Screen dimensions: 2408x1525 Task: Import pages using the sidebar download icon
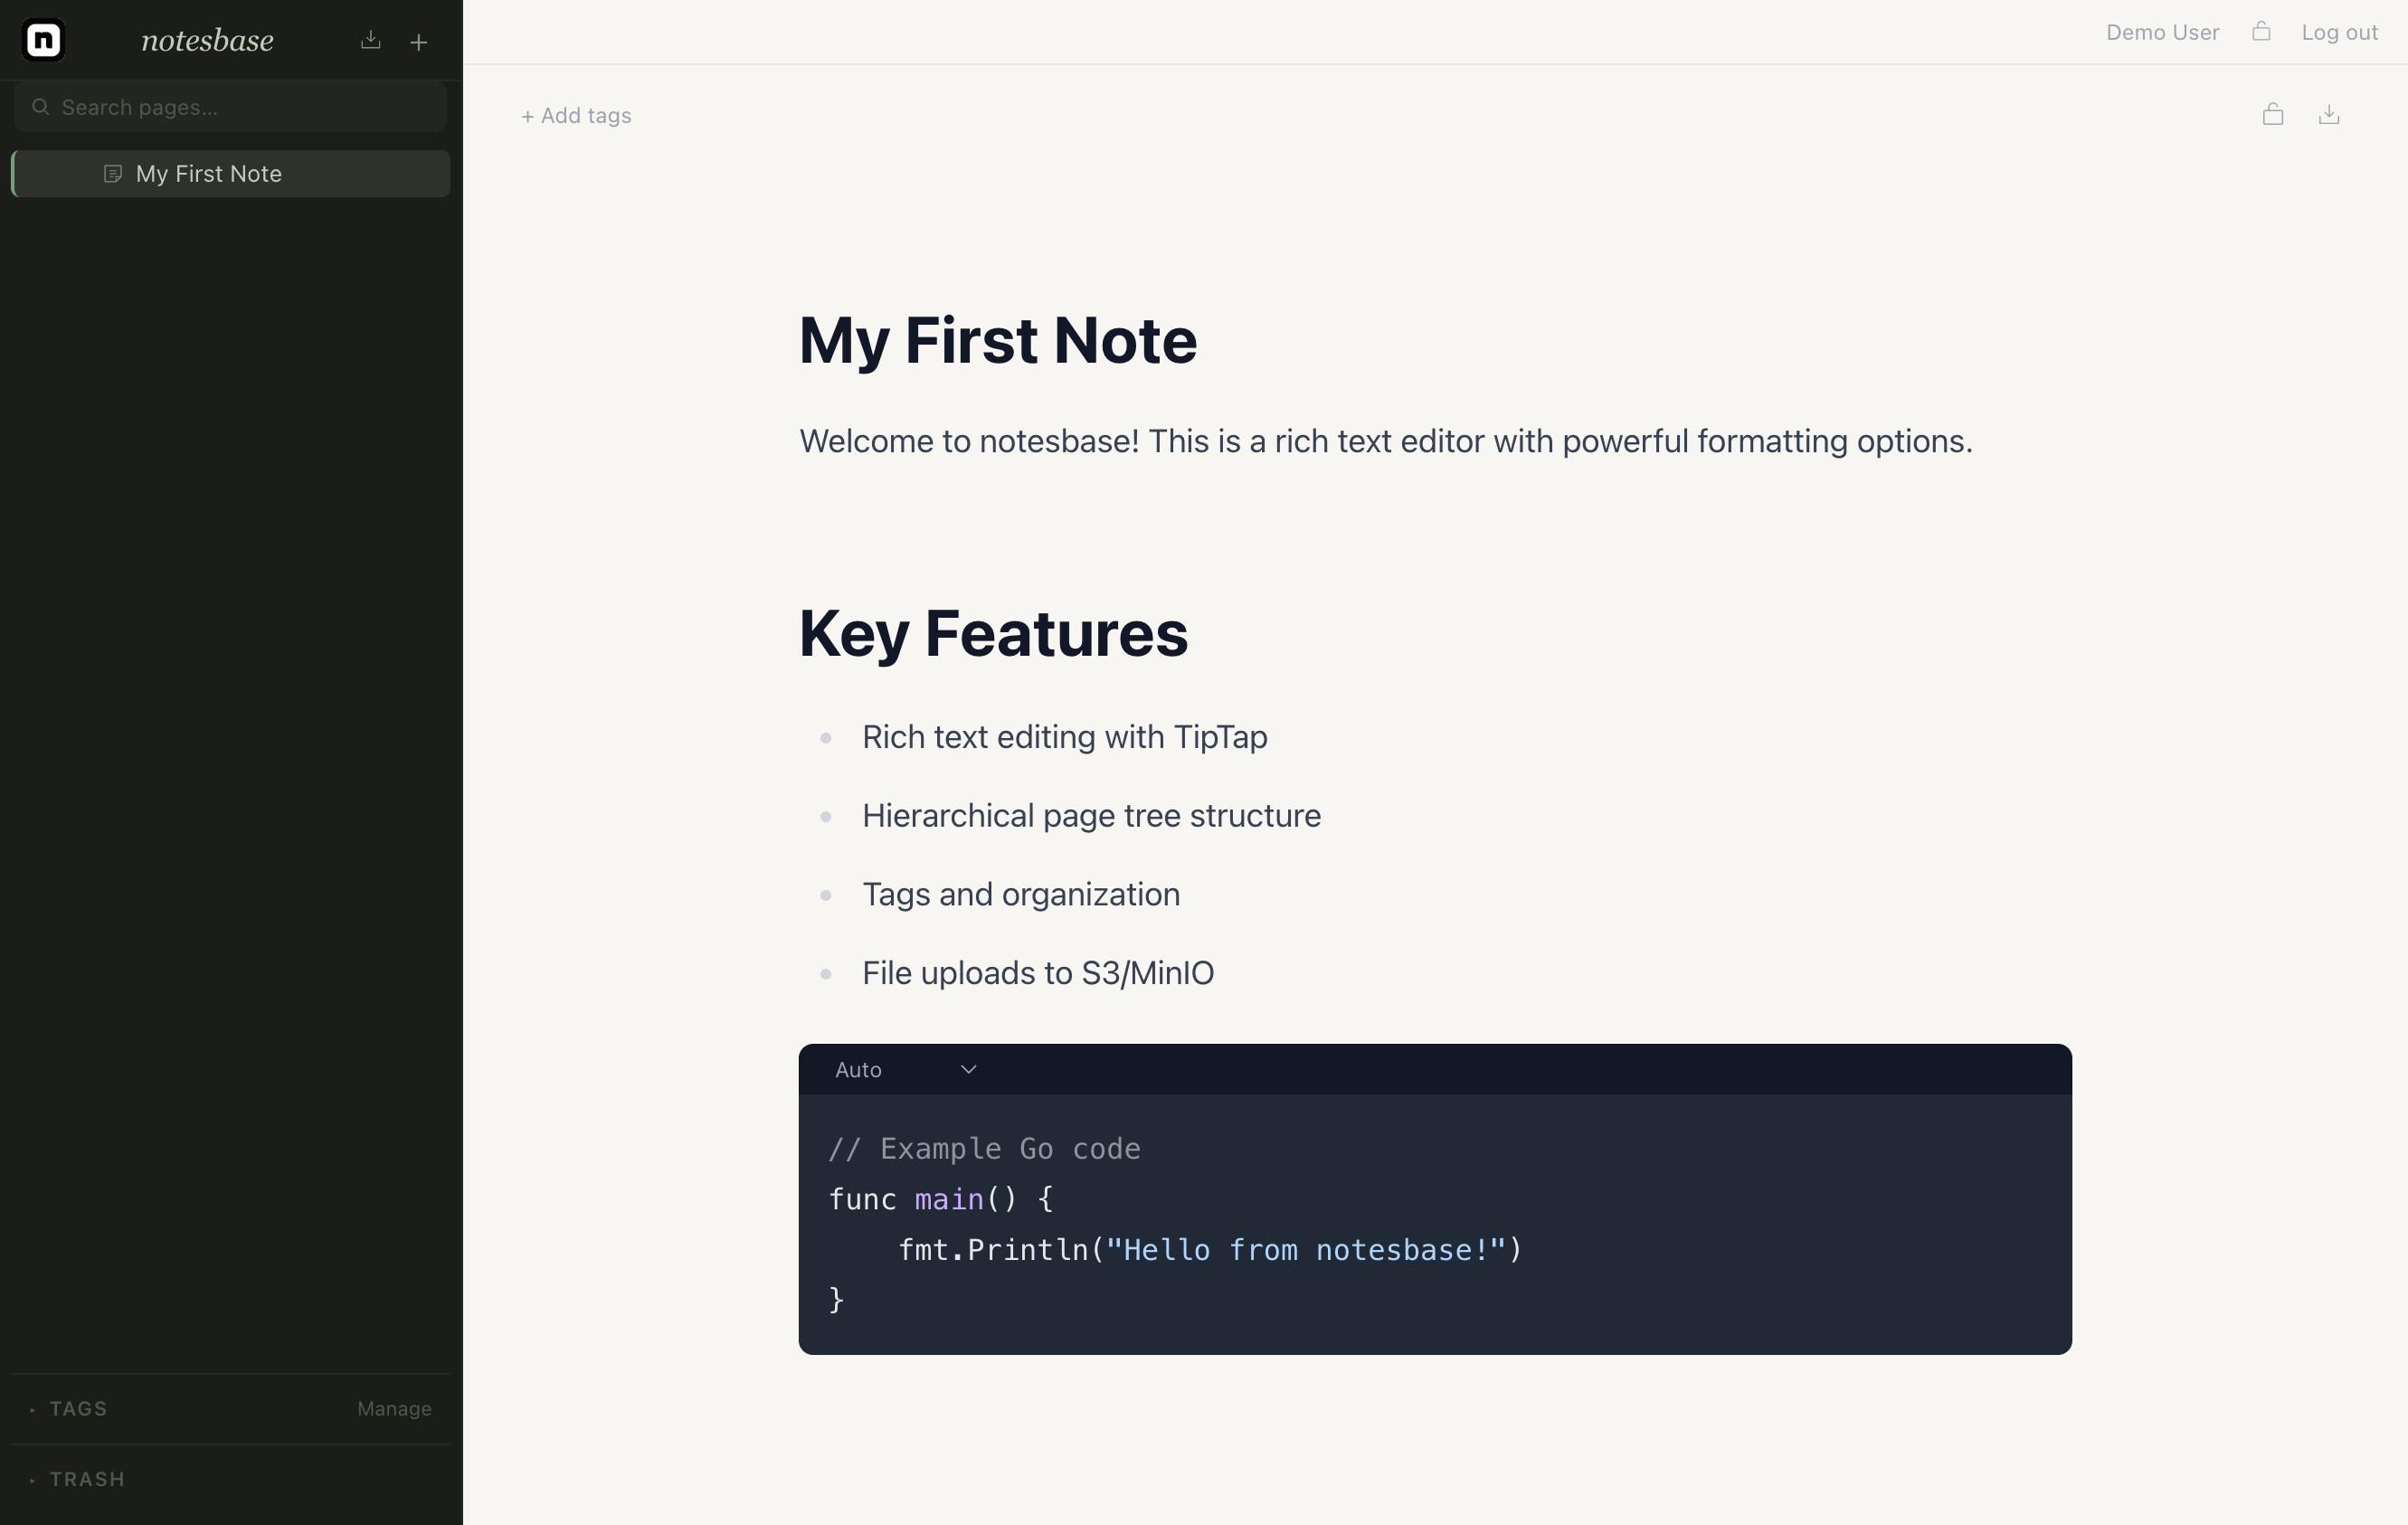369,41
